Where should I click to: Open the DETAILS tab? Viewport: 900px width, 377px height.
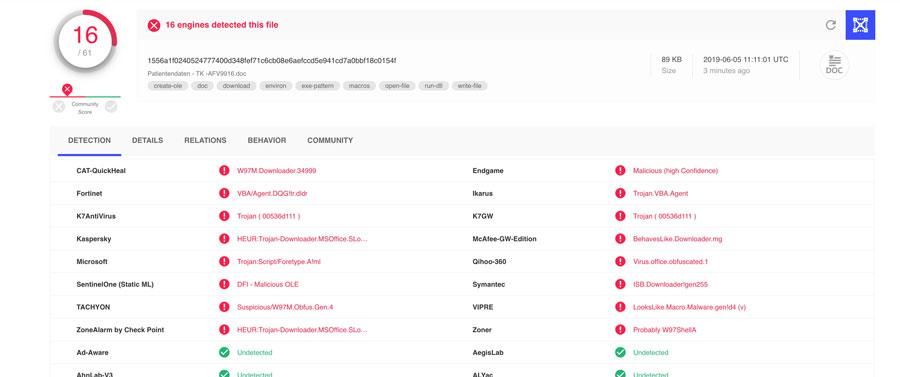148,140
